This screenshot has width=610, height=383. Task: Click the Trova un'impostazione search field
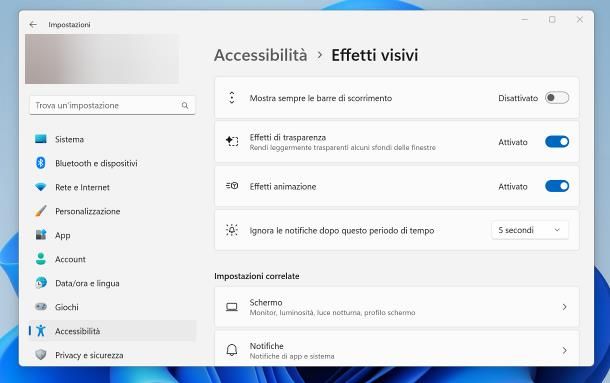point(112,105)
